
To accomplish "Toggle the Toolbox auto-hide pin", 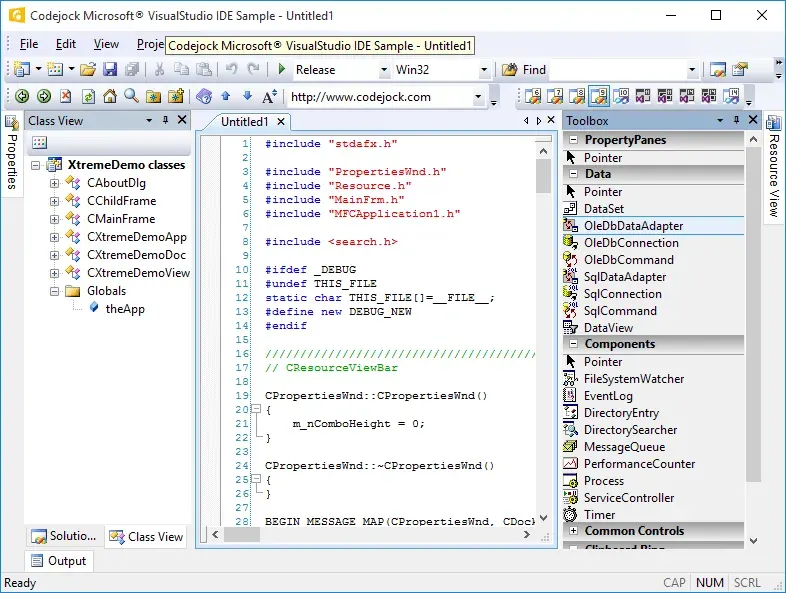I will tap(736, 120).
